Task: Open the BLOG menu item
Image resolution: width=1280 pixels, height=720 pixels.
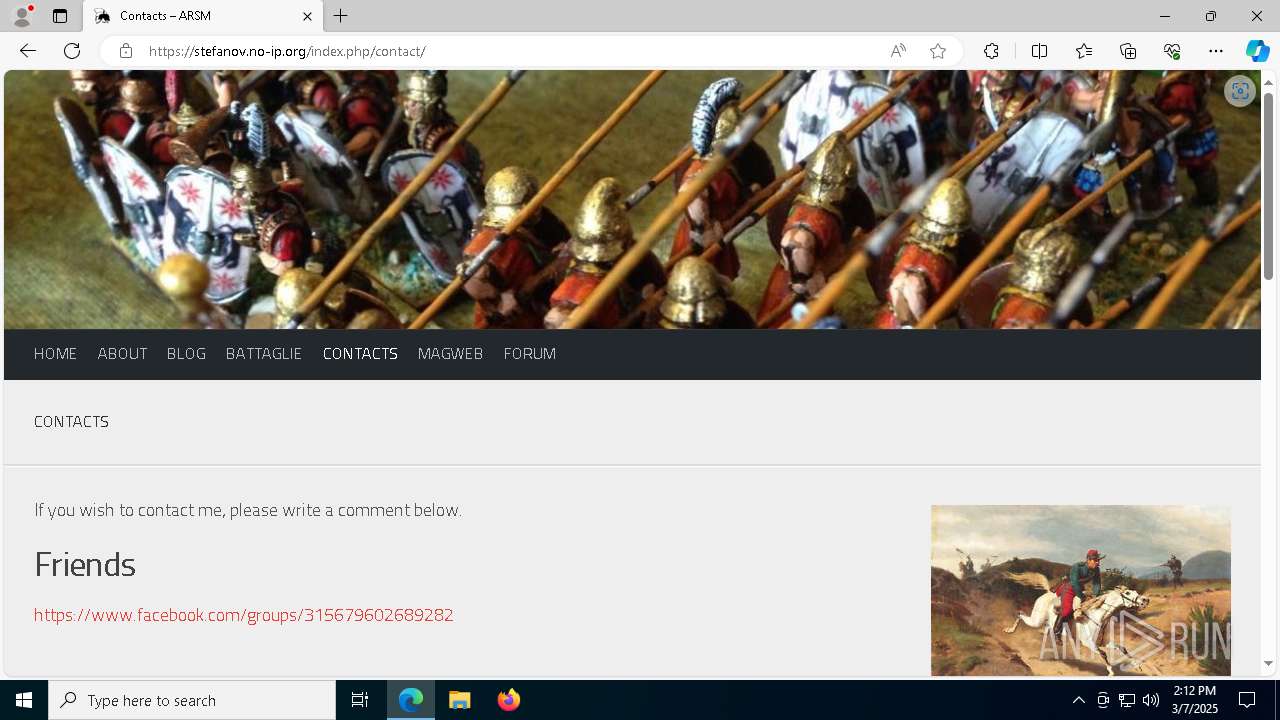Action: point(186,354)
